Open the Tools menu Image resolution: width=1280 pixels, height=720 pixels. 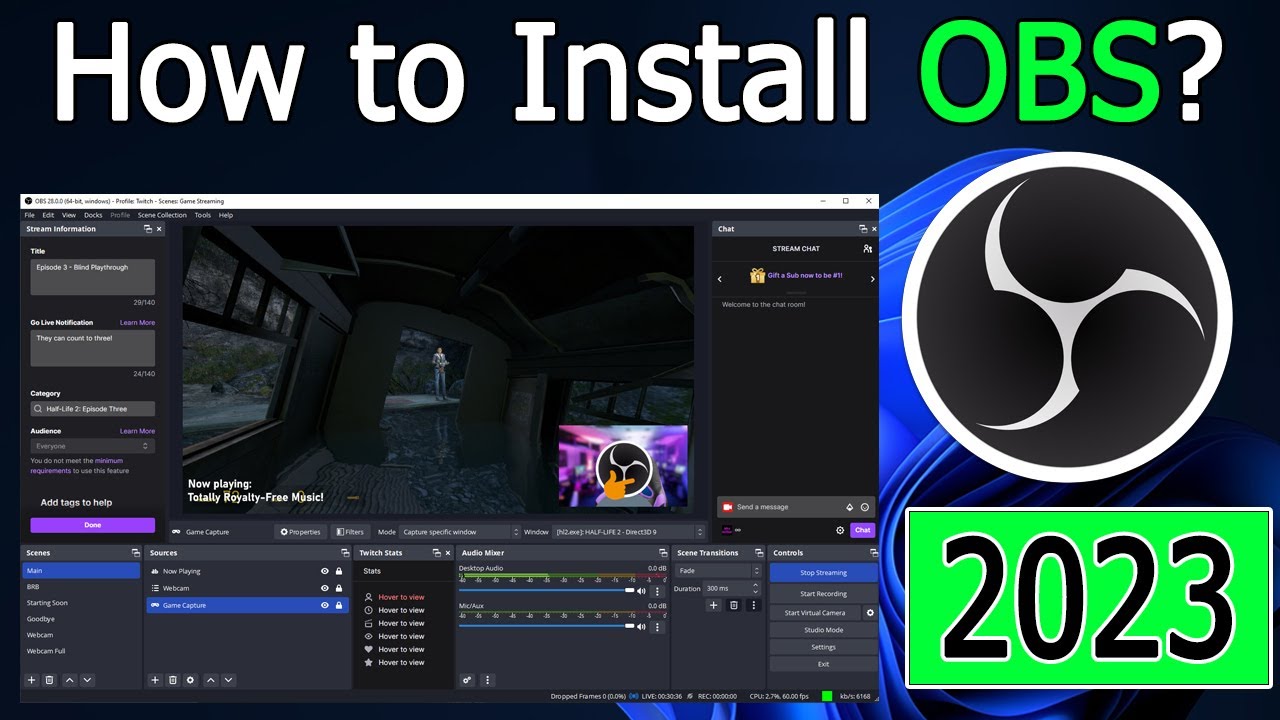click(x=203, y=215)
